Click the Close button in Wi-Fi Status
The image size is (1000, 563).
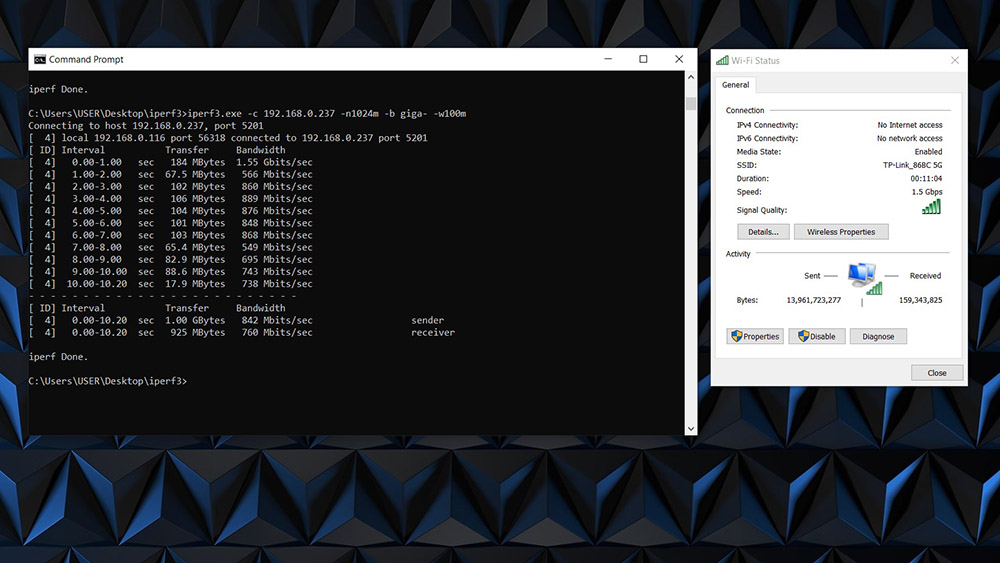[937, 372]
